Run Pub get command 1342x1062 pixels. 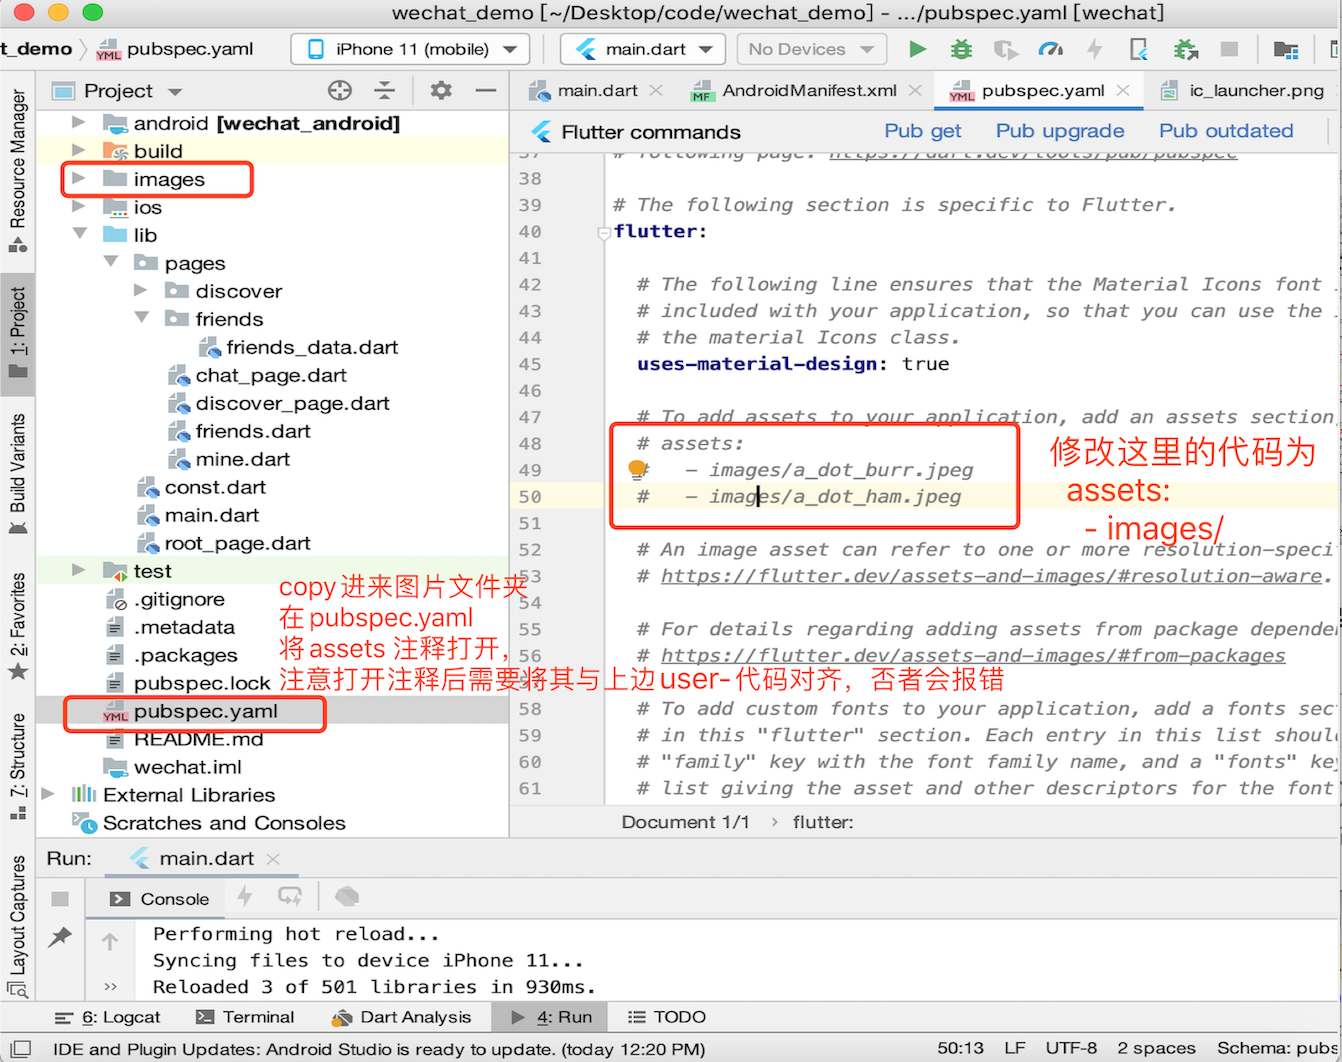tap(923, 131)
